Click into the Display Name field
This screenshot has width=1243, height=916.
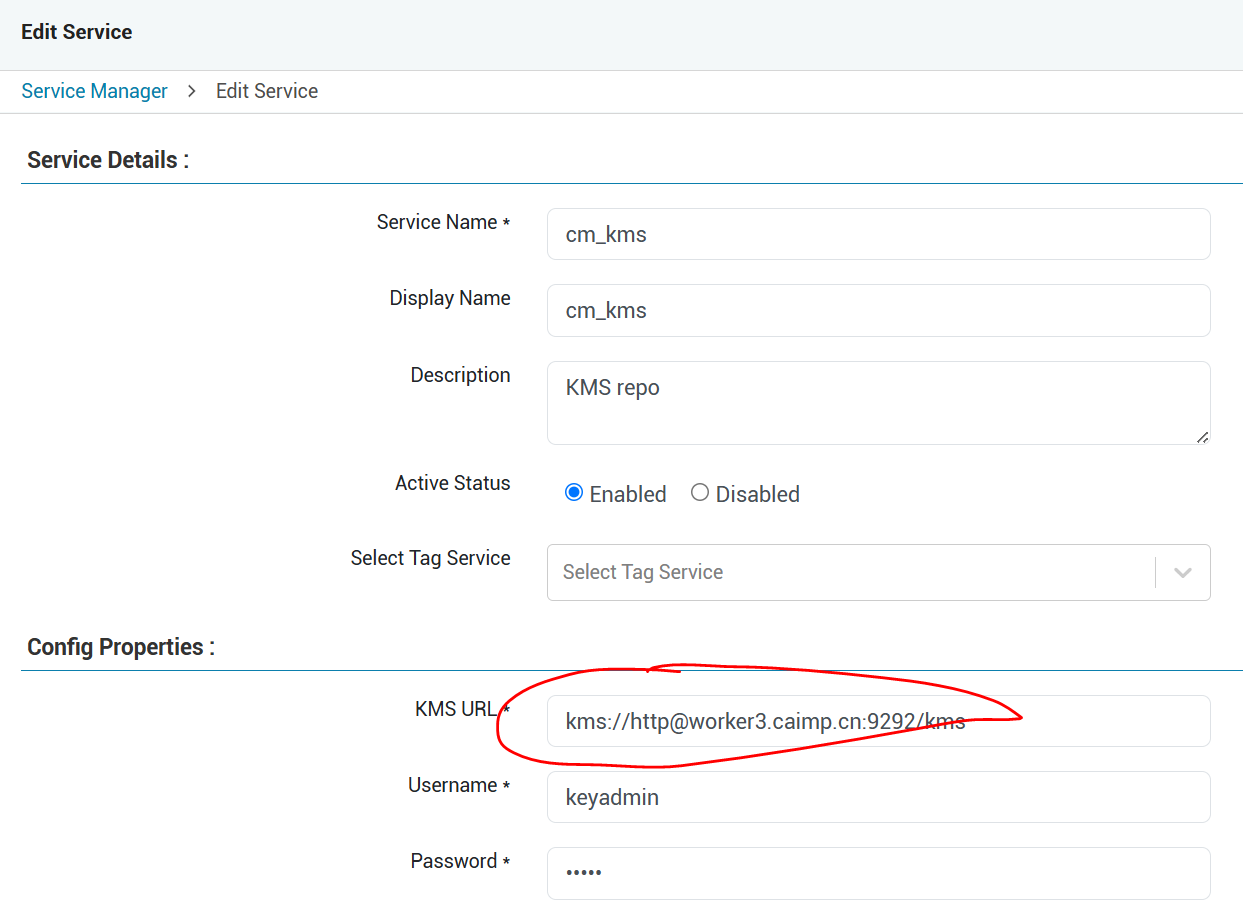coord(878,310)
